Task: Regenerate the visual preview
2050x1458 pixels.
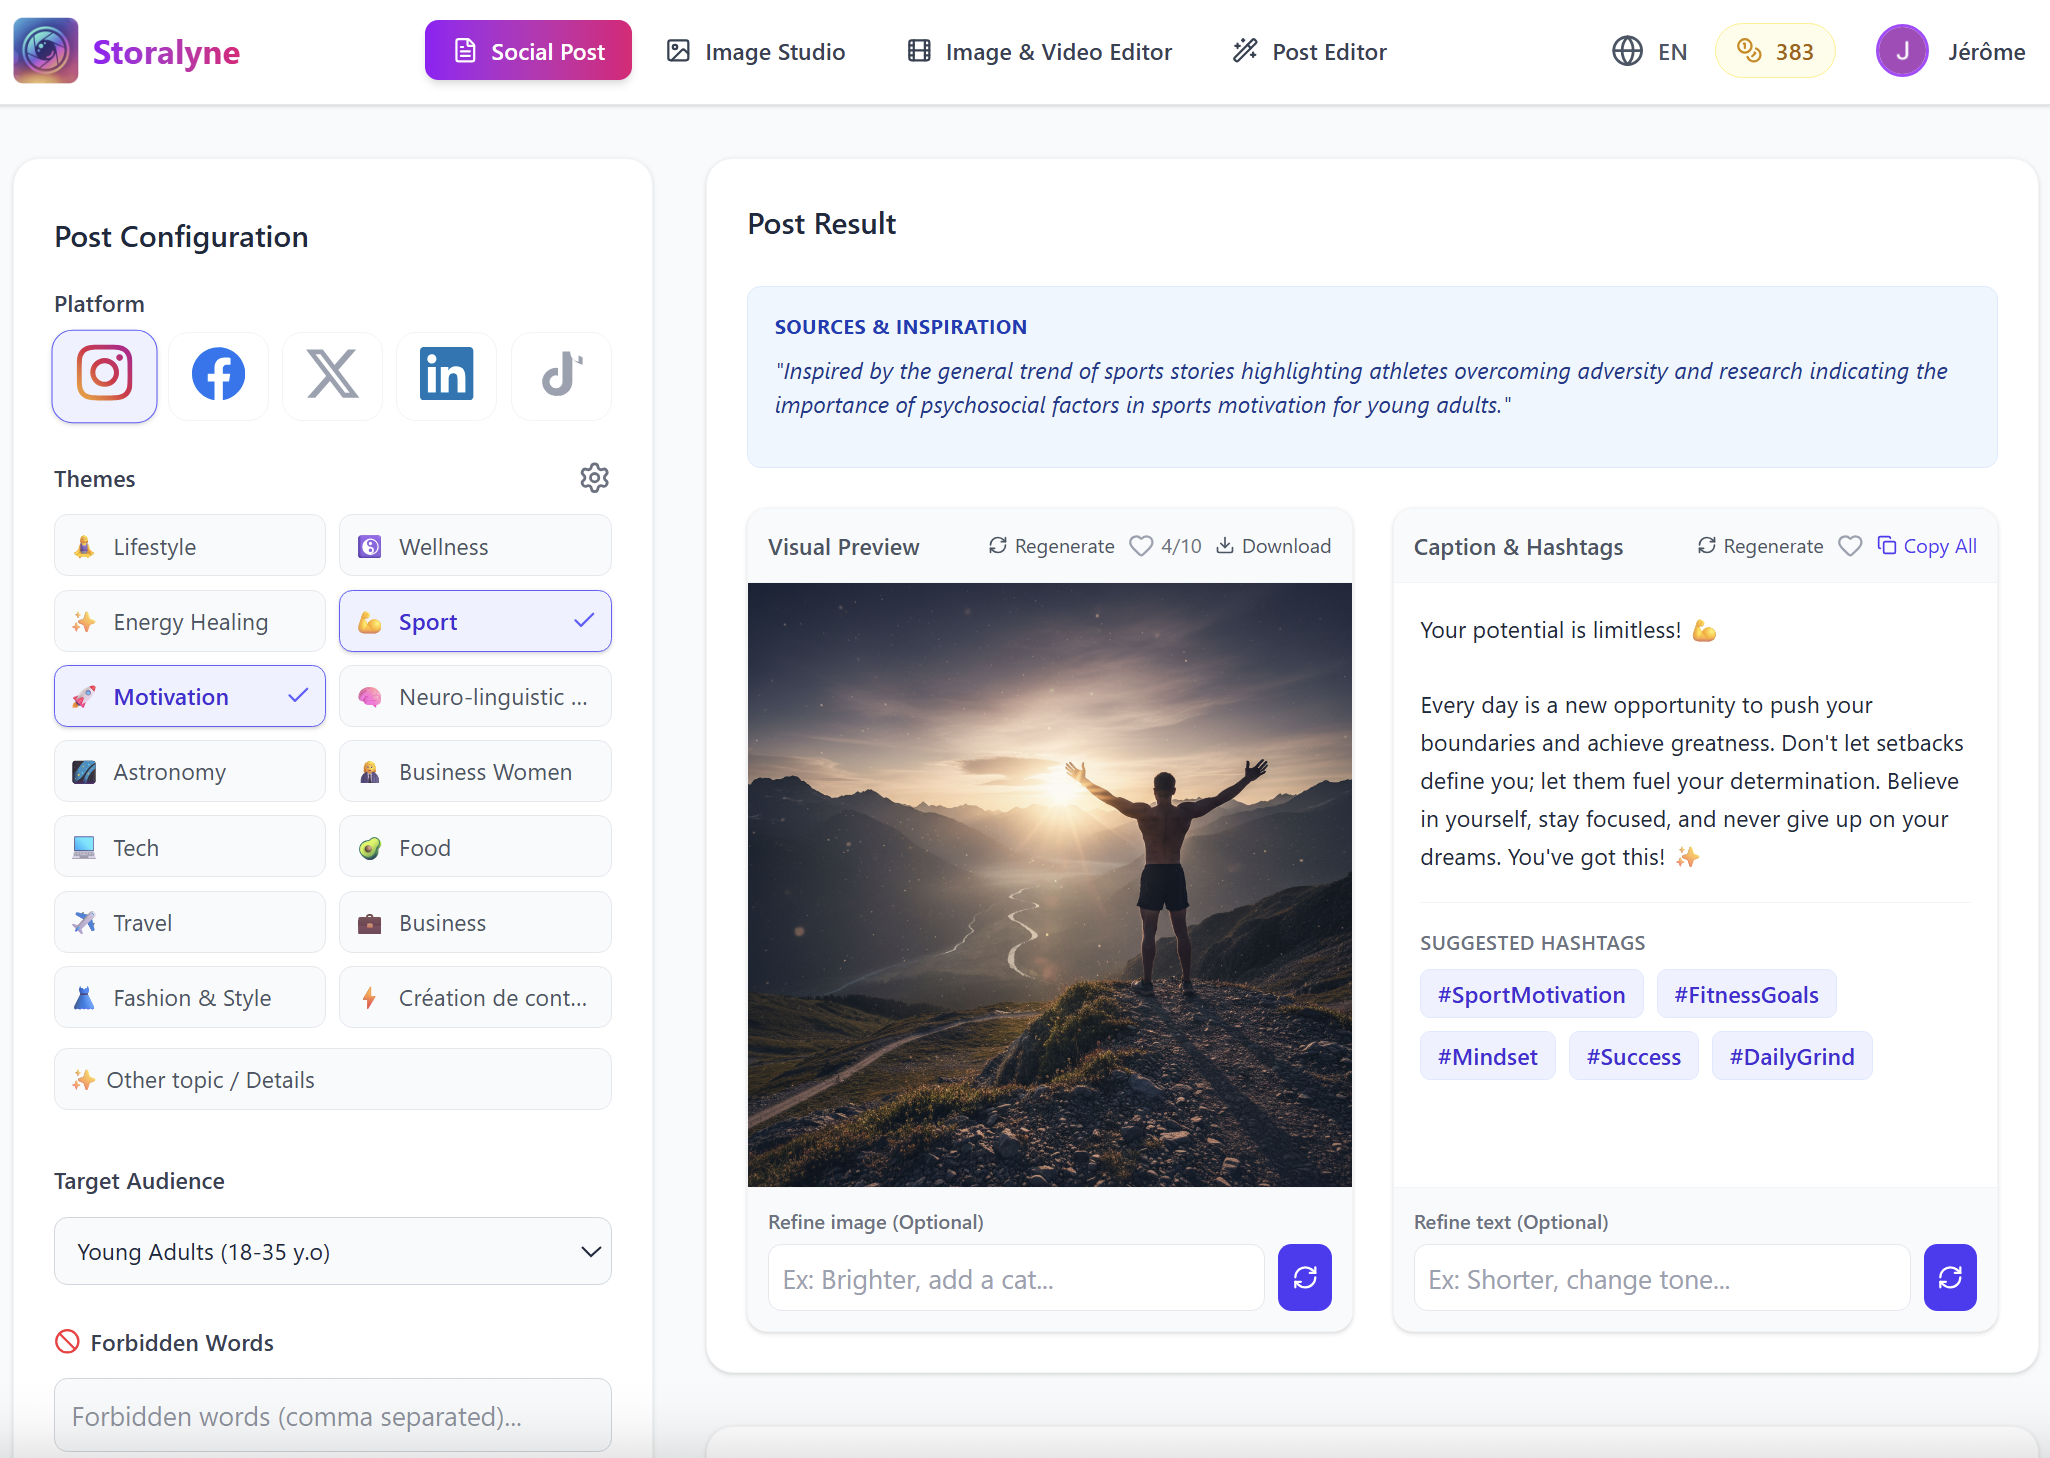Action: pyautogui.click(x=1050, y=546)
